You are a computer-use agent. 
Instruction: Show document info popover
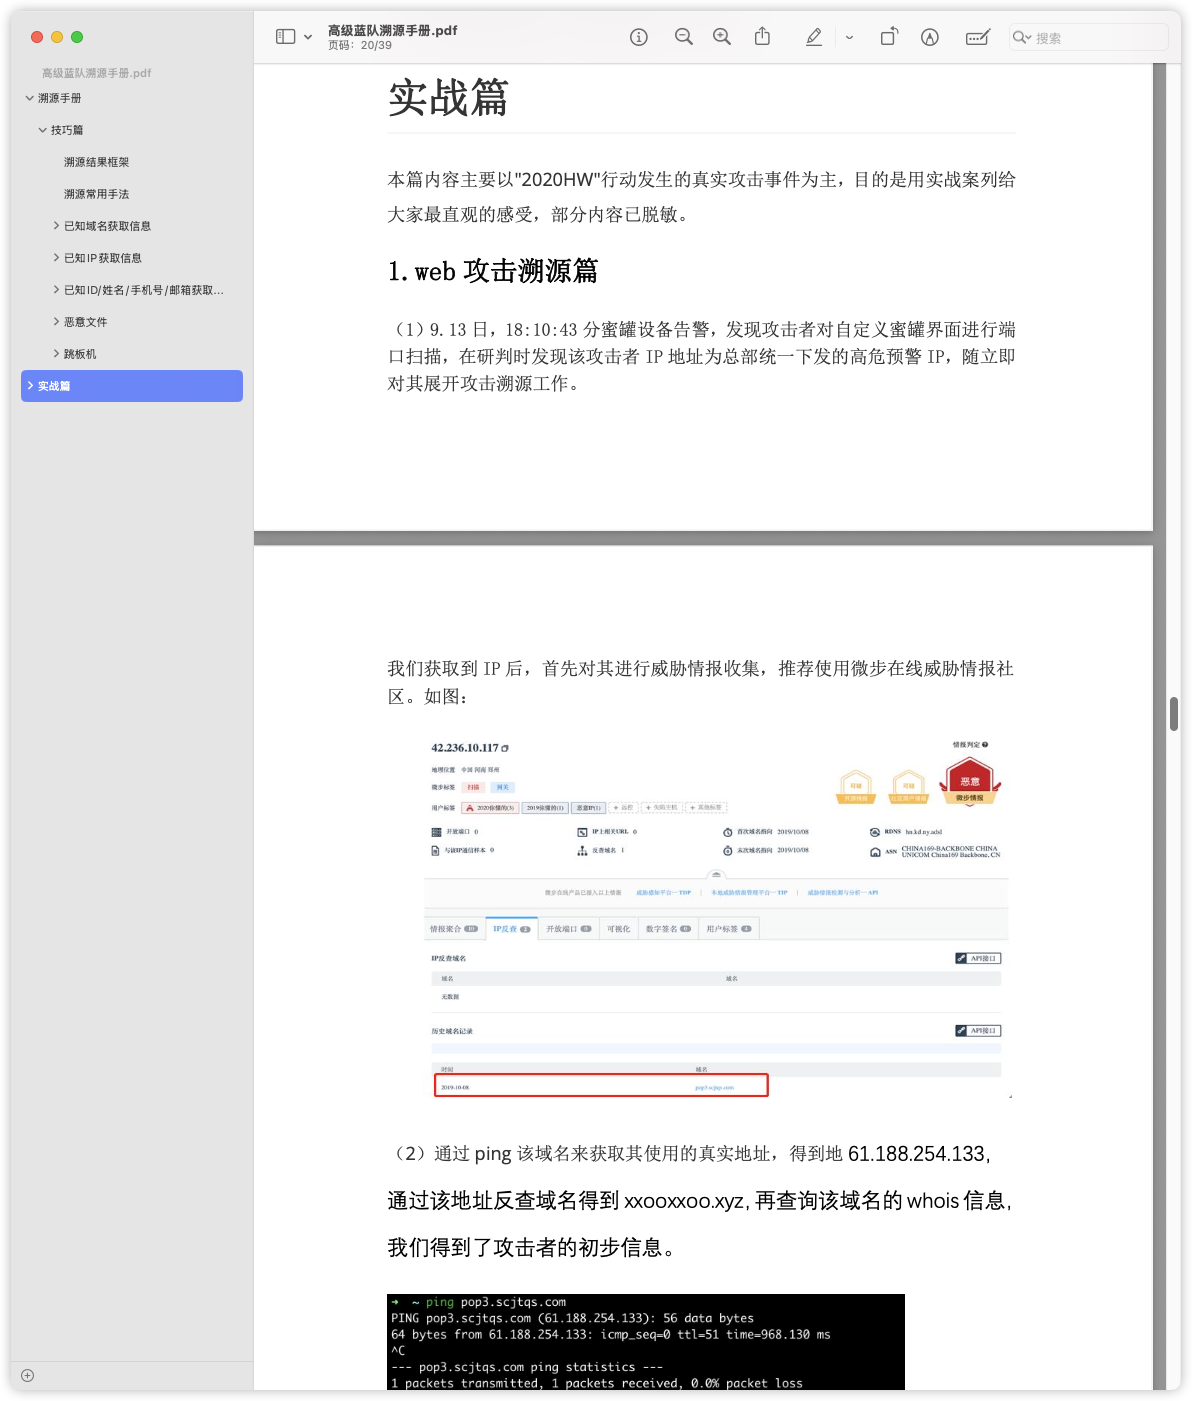(638, 36)
